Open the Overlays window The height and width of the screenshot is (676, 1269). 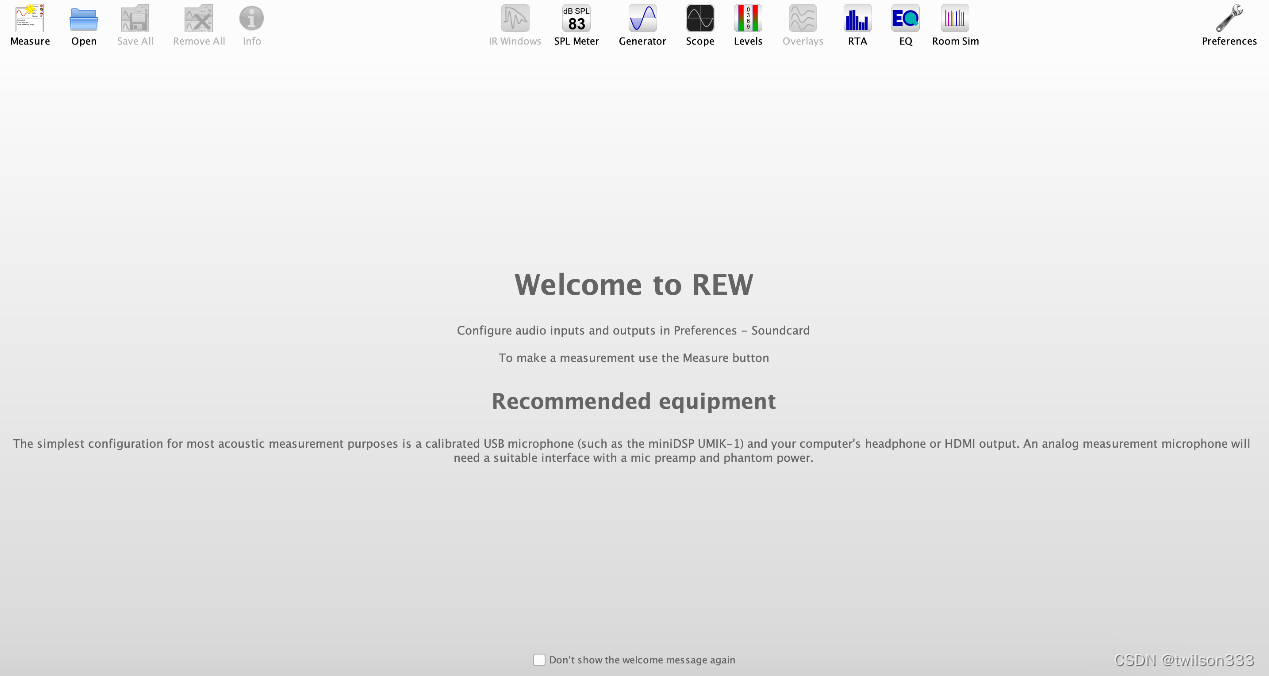pos(803,18)
